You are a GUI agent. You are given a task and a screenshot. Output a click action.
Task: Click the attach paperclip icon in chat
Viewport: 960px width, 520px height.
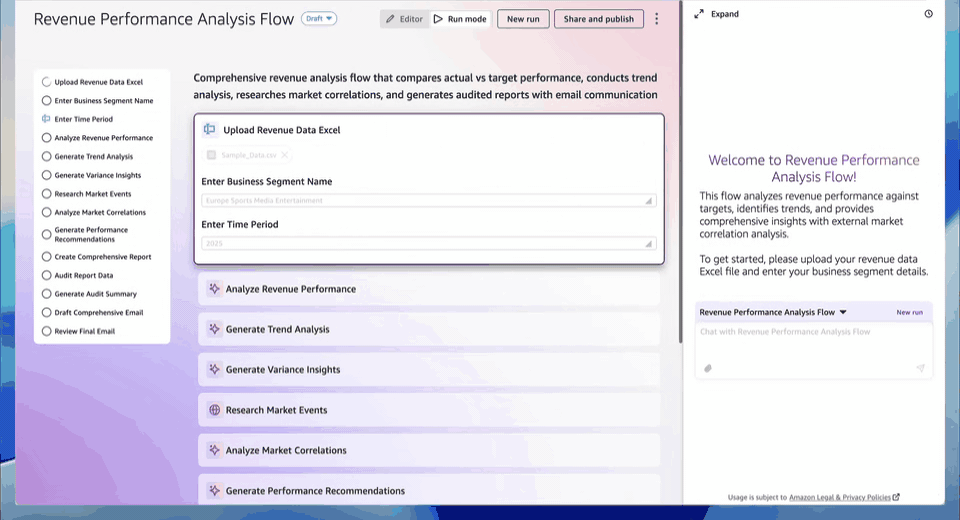click(x=708, y=368)
